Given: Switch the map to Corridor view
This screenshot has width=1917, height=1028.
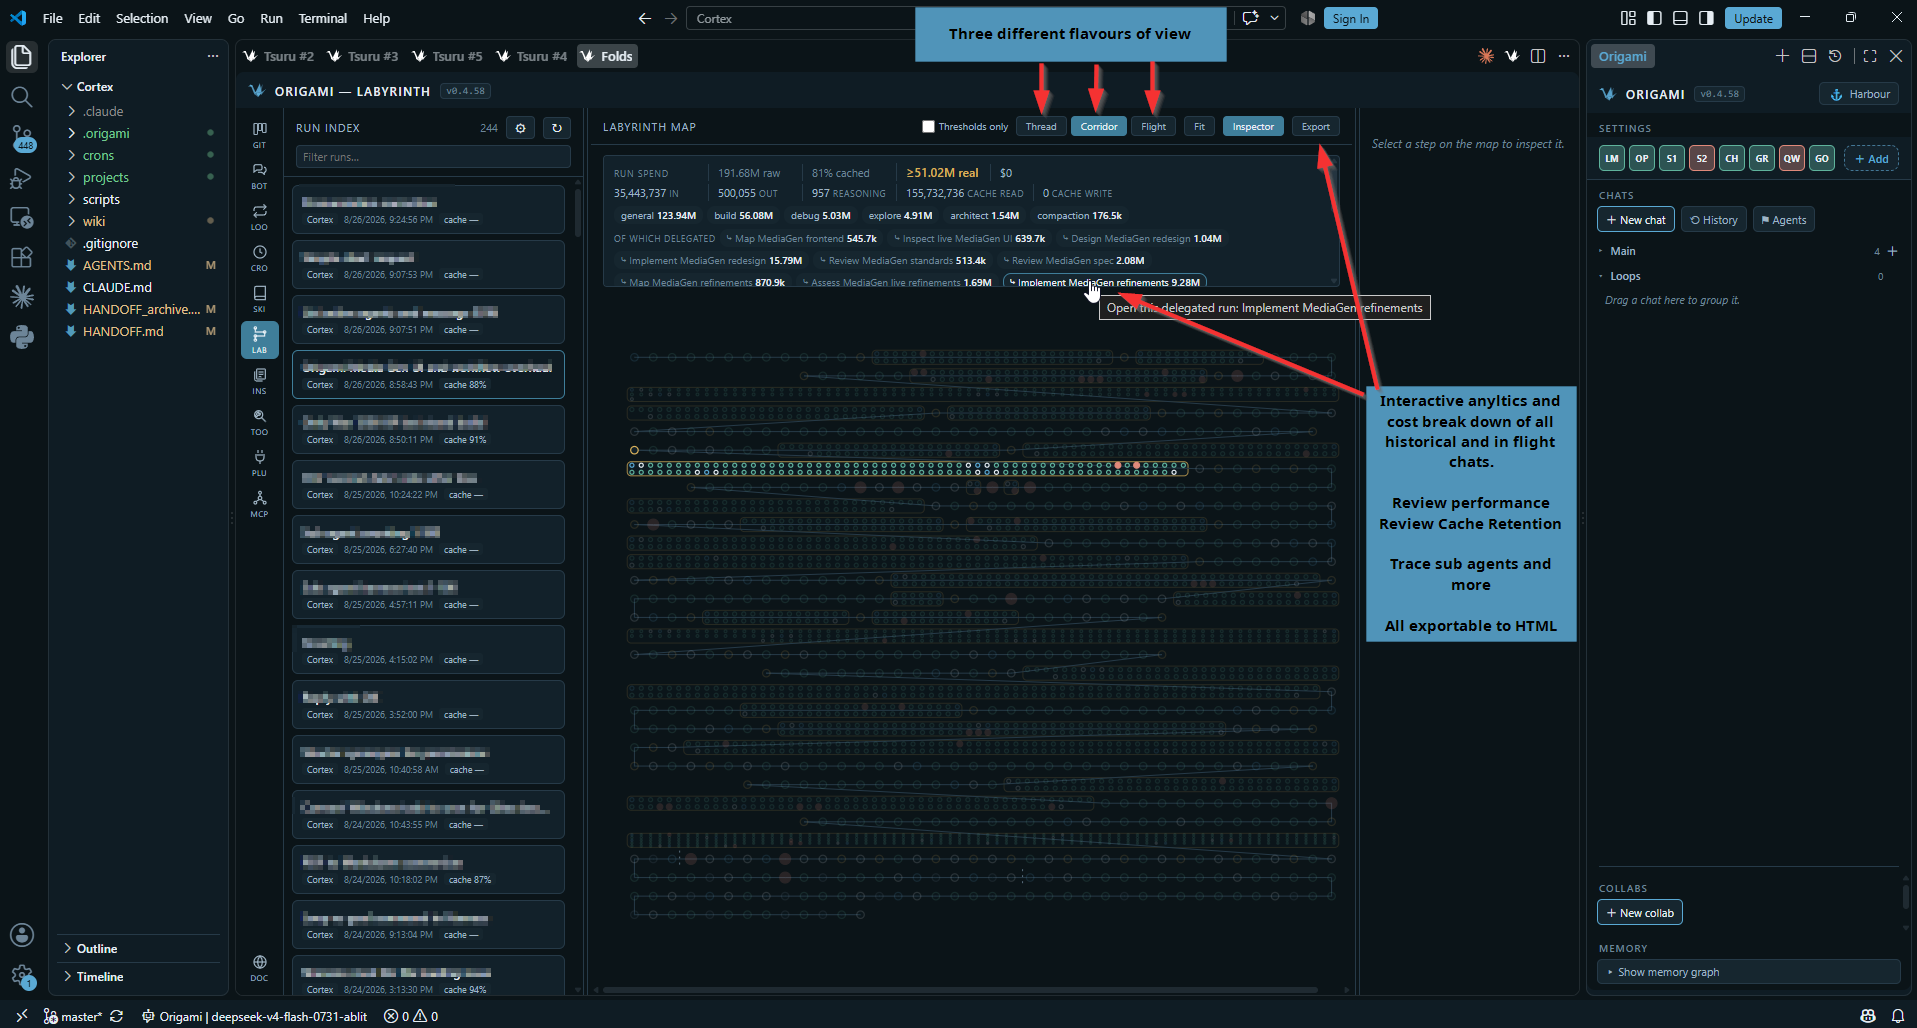Looking at the screenshot, I should pyautogui.click(x=1099, y=127).
